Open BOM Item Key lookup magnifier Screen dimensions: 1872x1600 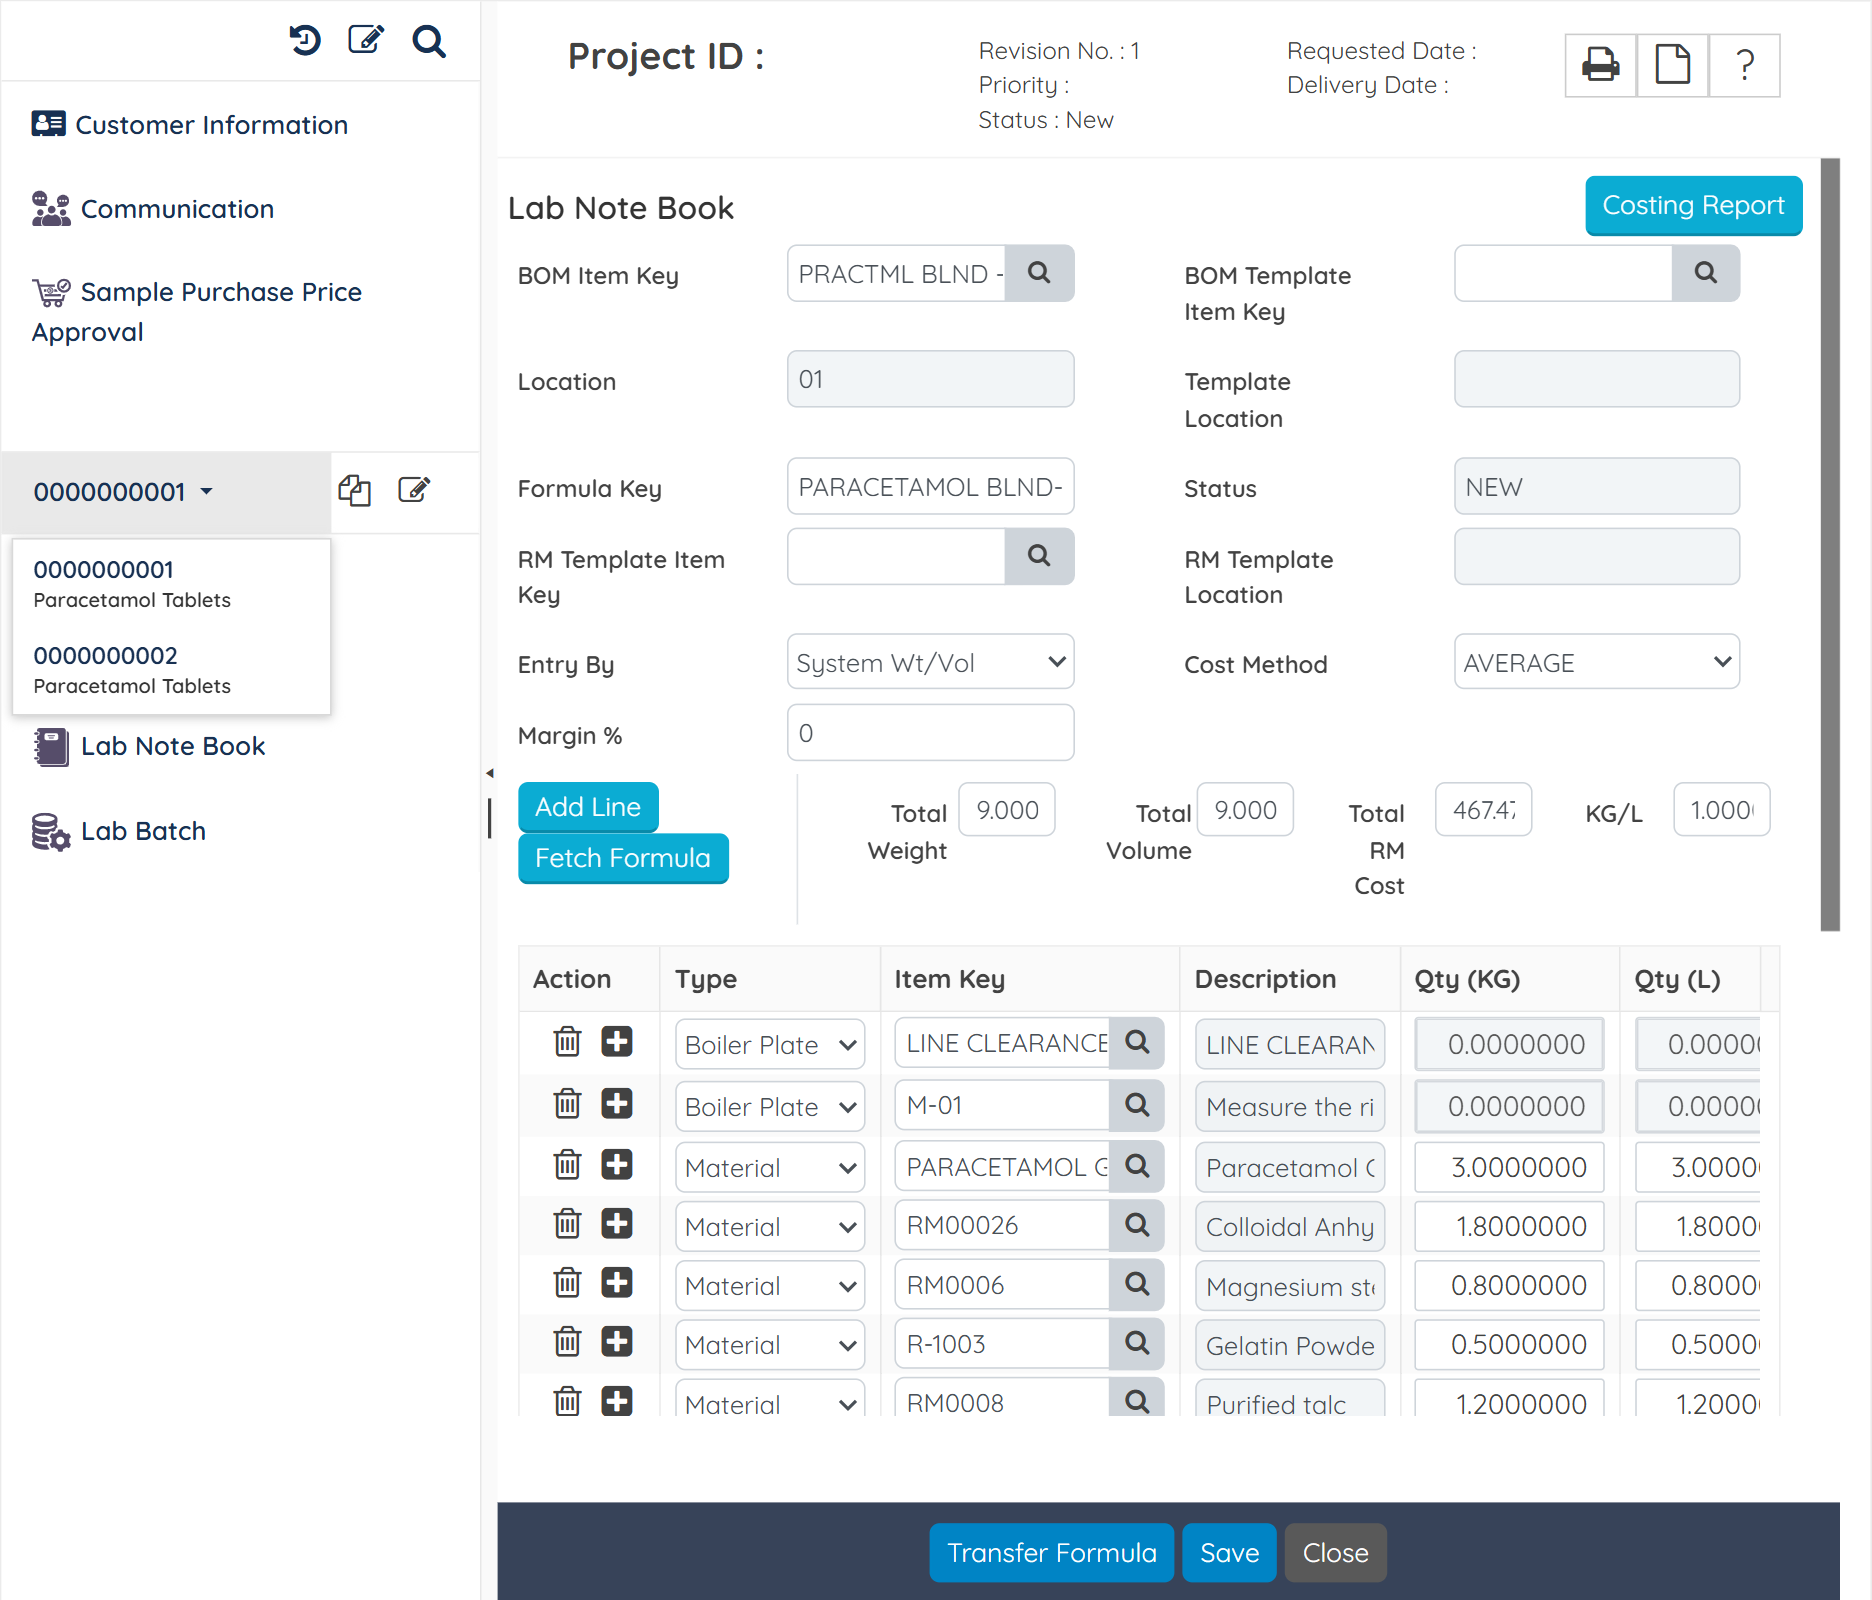(x=1040, y=273)
